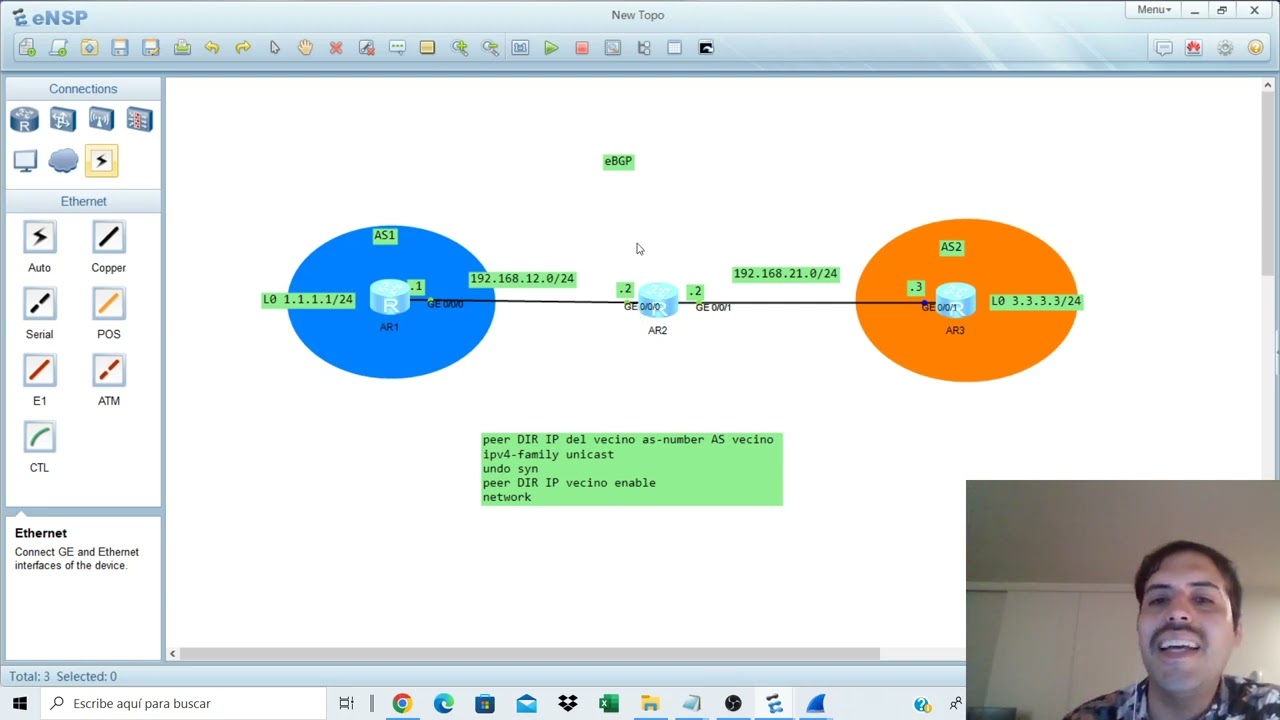Image resolution: width=1280 pixels, height=720 pixels.
Task: Open Google Chrome from the taskbar
Action: click(402, 704)
